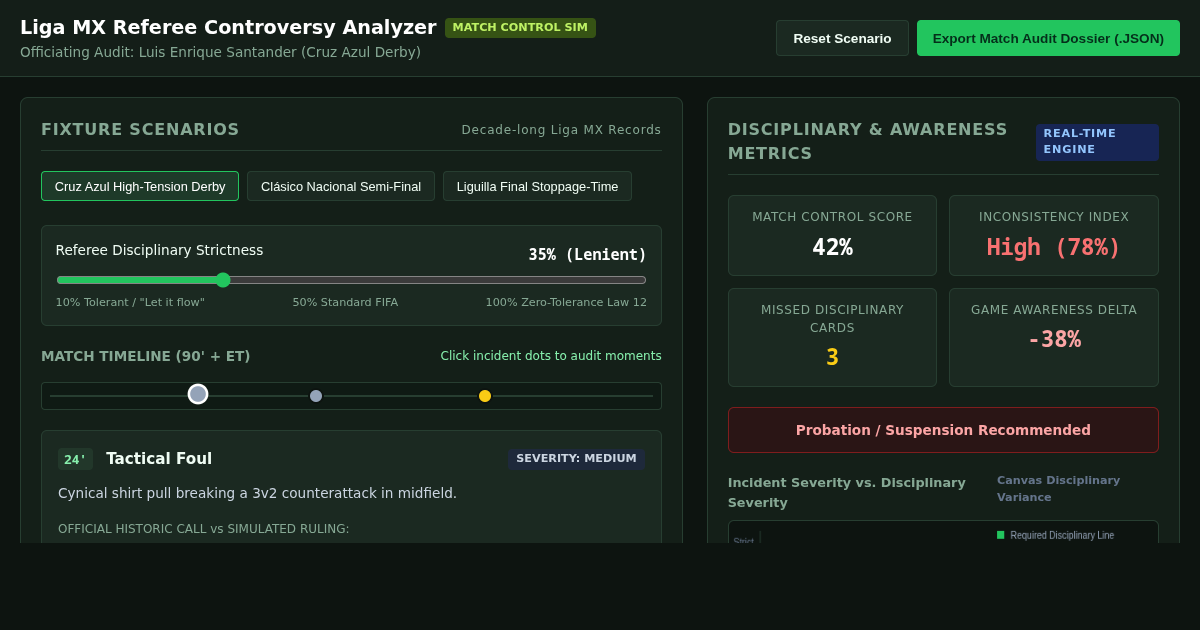1200x630 pixels.
Task: Click the Officiating Audit subtitle text
Action: coord(220,52)
